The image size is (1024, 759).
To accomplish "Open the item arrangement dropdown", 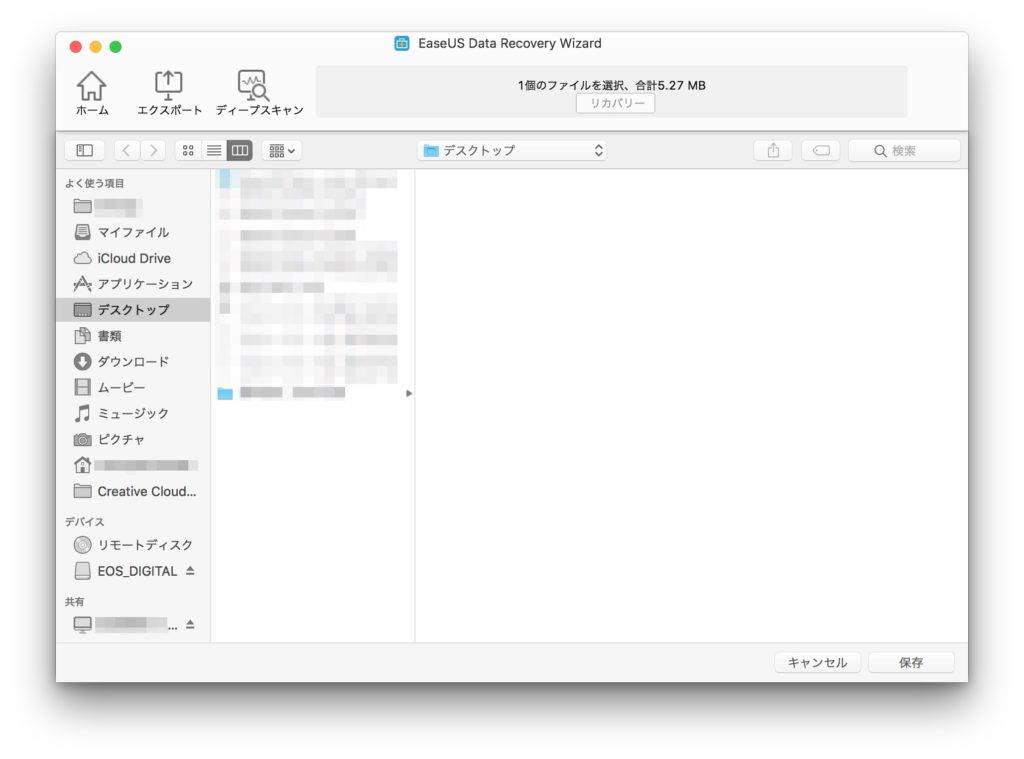I will coord(282,151).
